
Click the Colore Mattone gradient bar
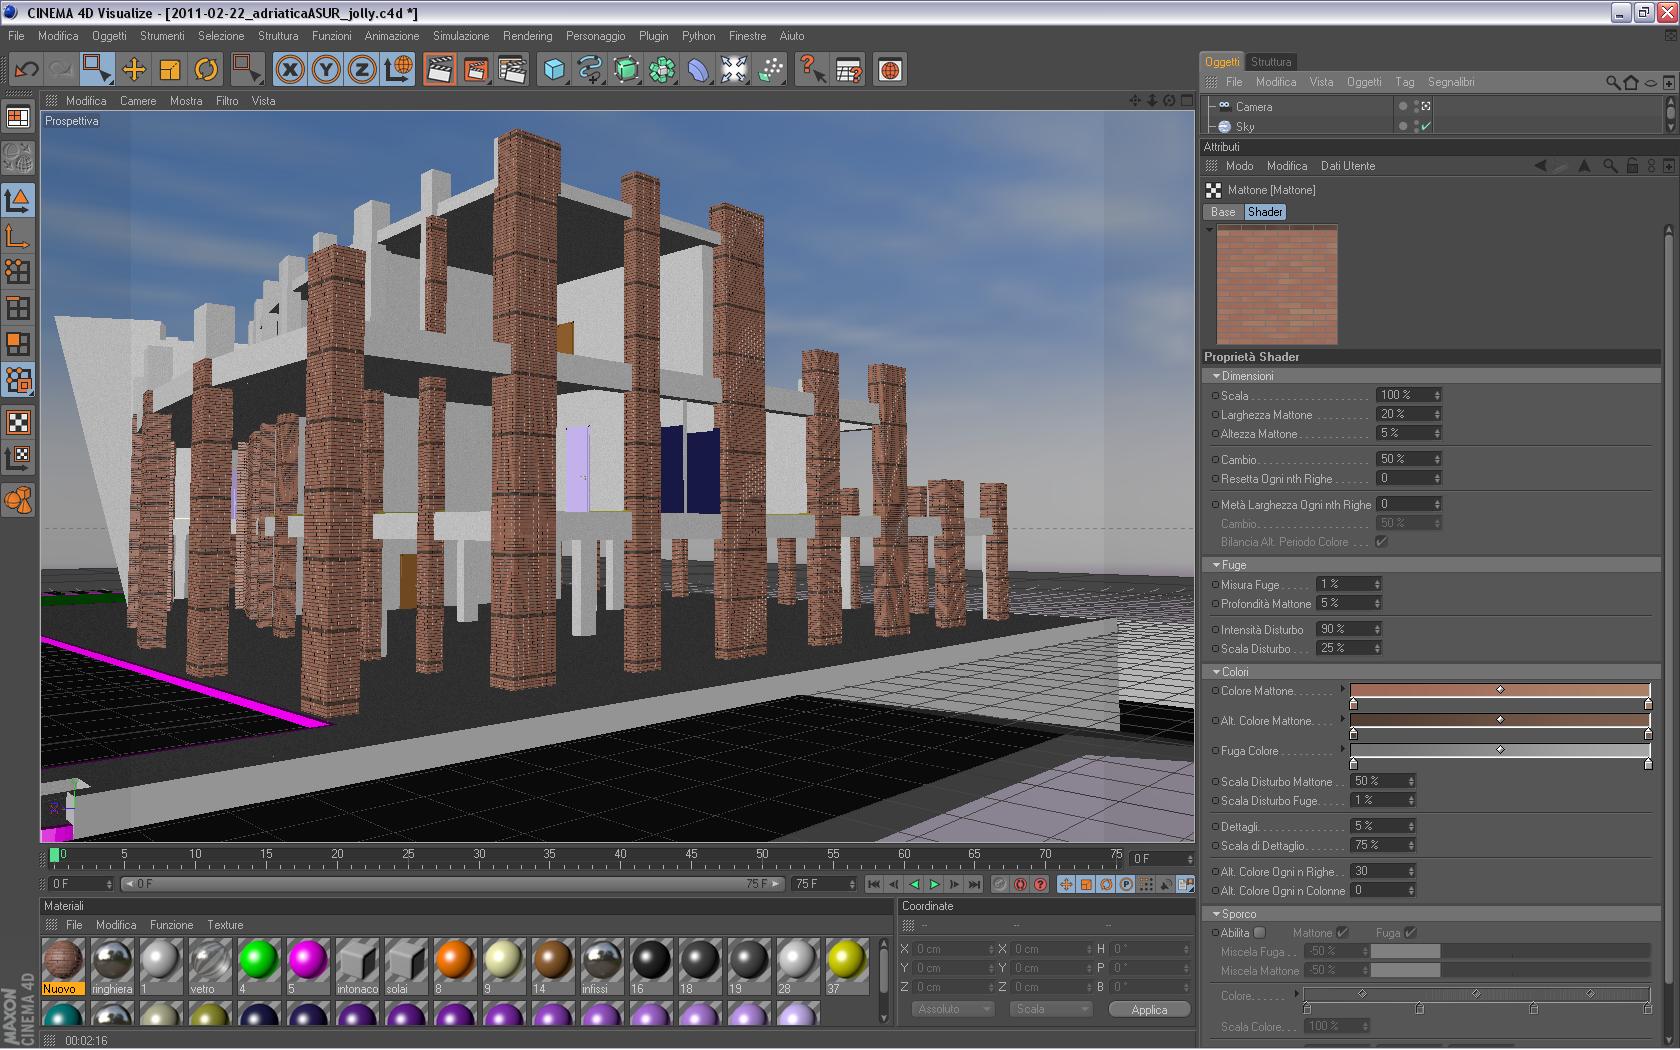tap(1500, 690)
